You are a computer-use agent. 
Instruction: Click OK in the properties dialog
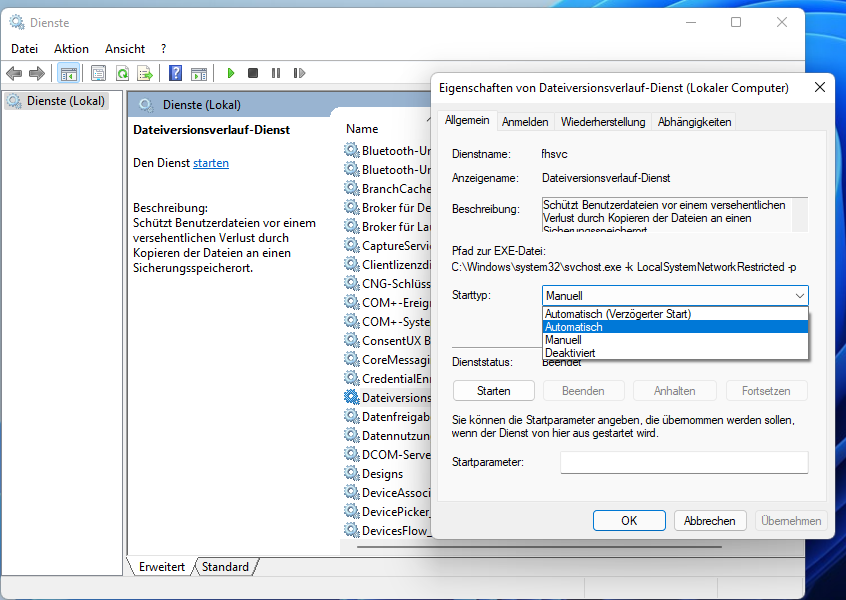coord(629,521)
